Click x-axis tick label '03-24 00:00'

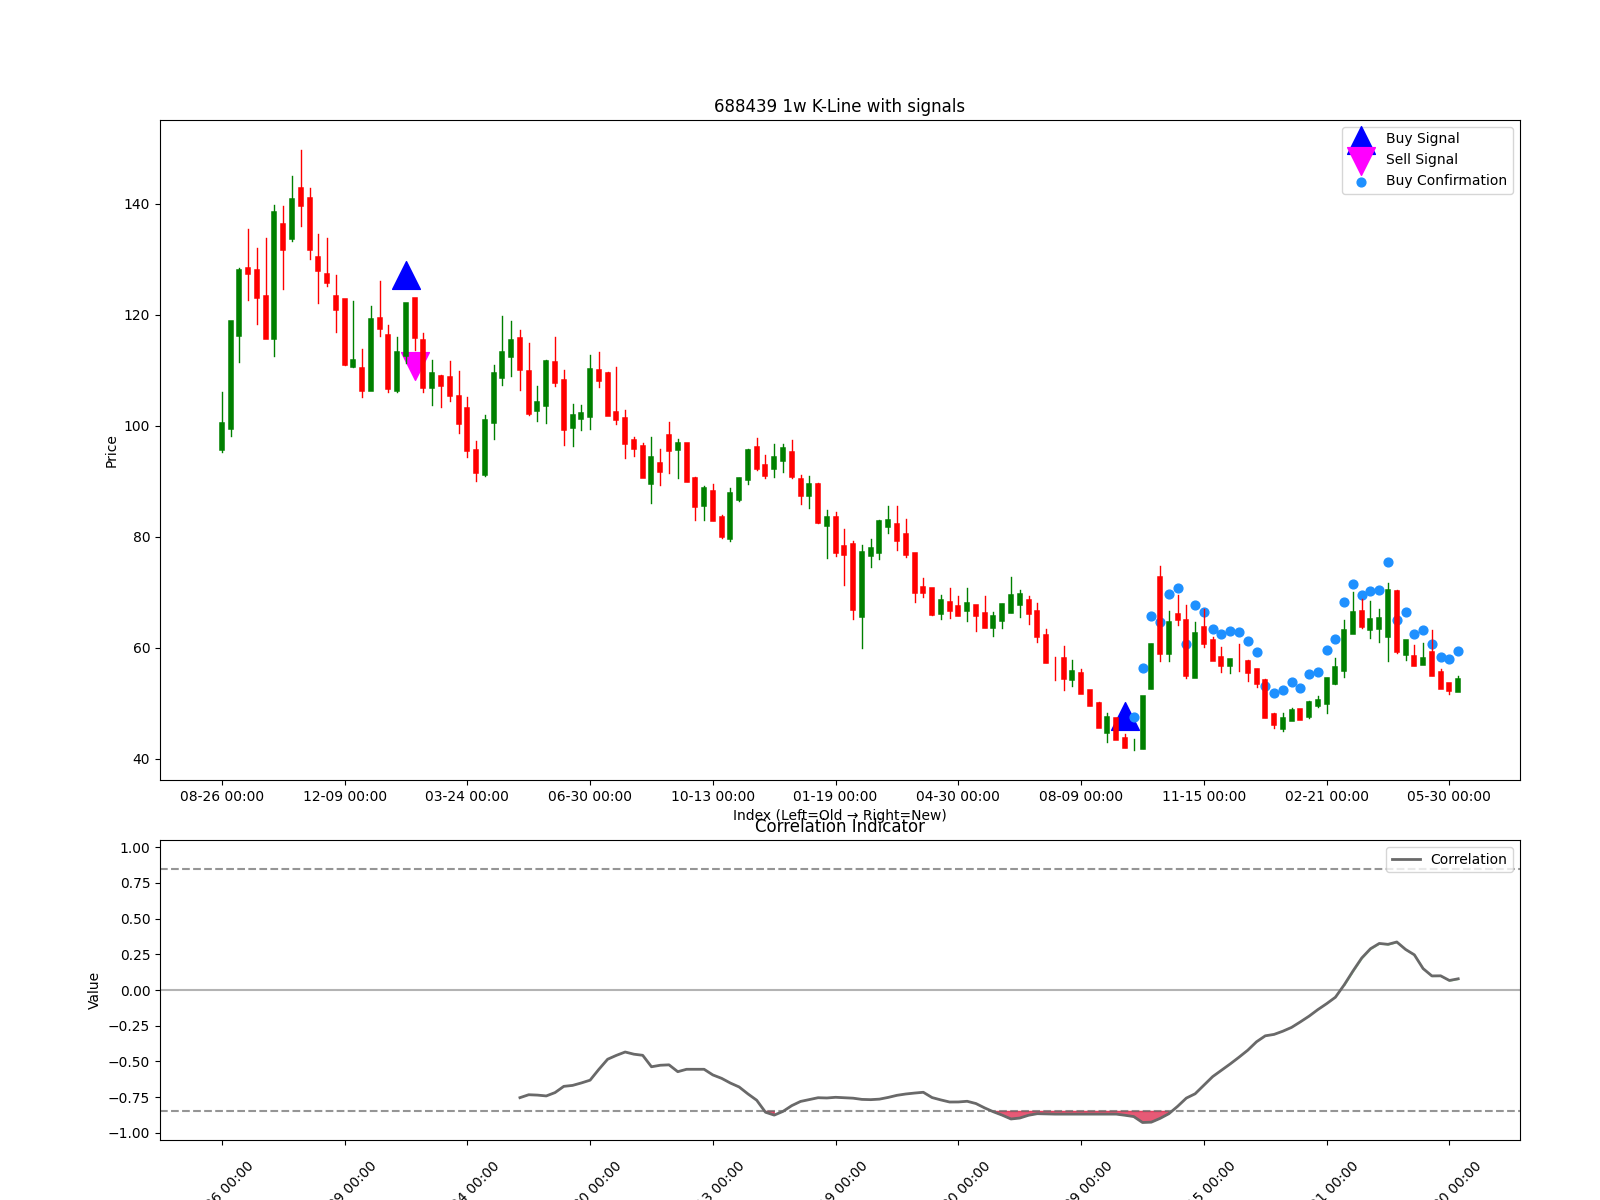(467, 796)
